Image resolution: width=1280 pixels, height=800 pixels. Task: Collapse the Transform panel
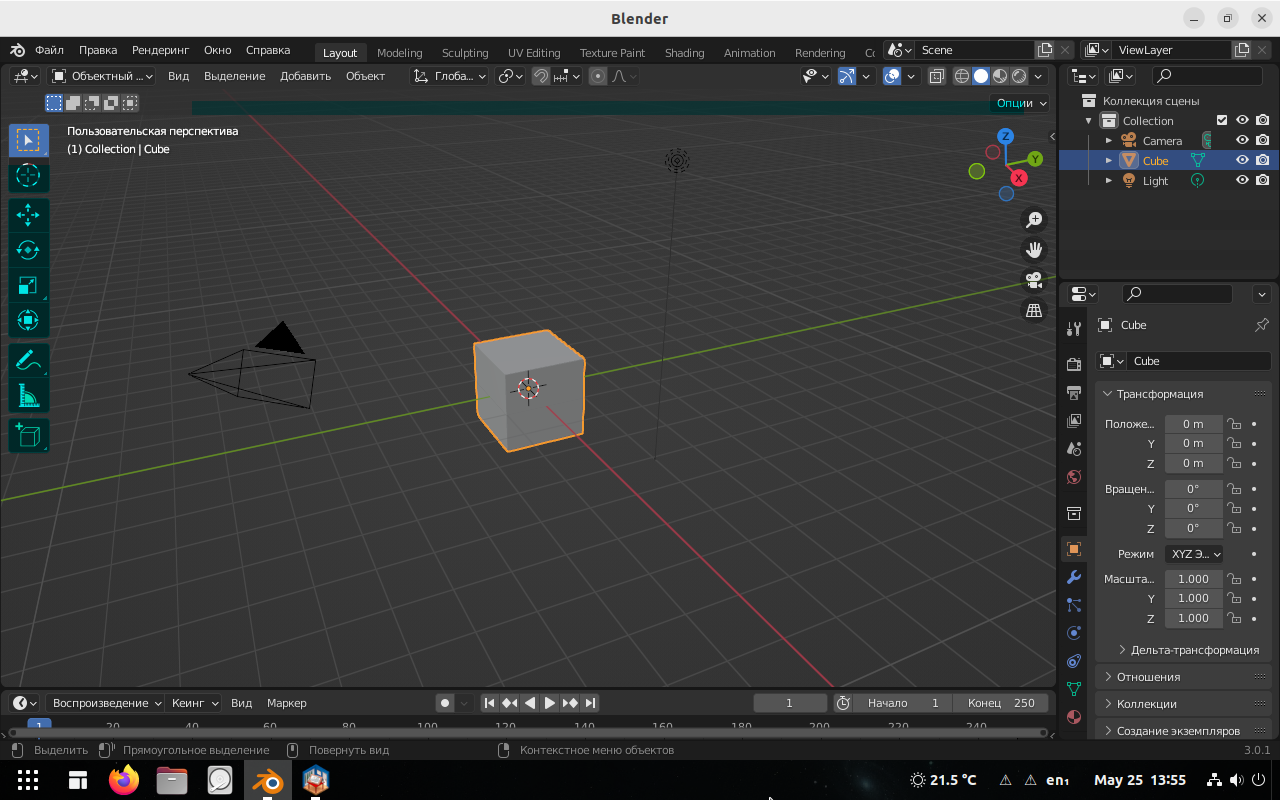[1184, 394]
